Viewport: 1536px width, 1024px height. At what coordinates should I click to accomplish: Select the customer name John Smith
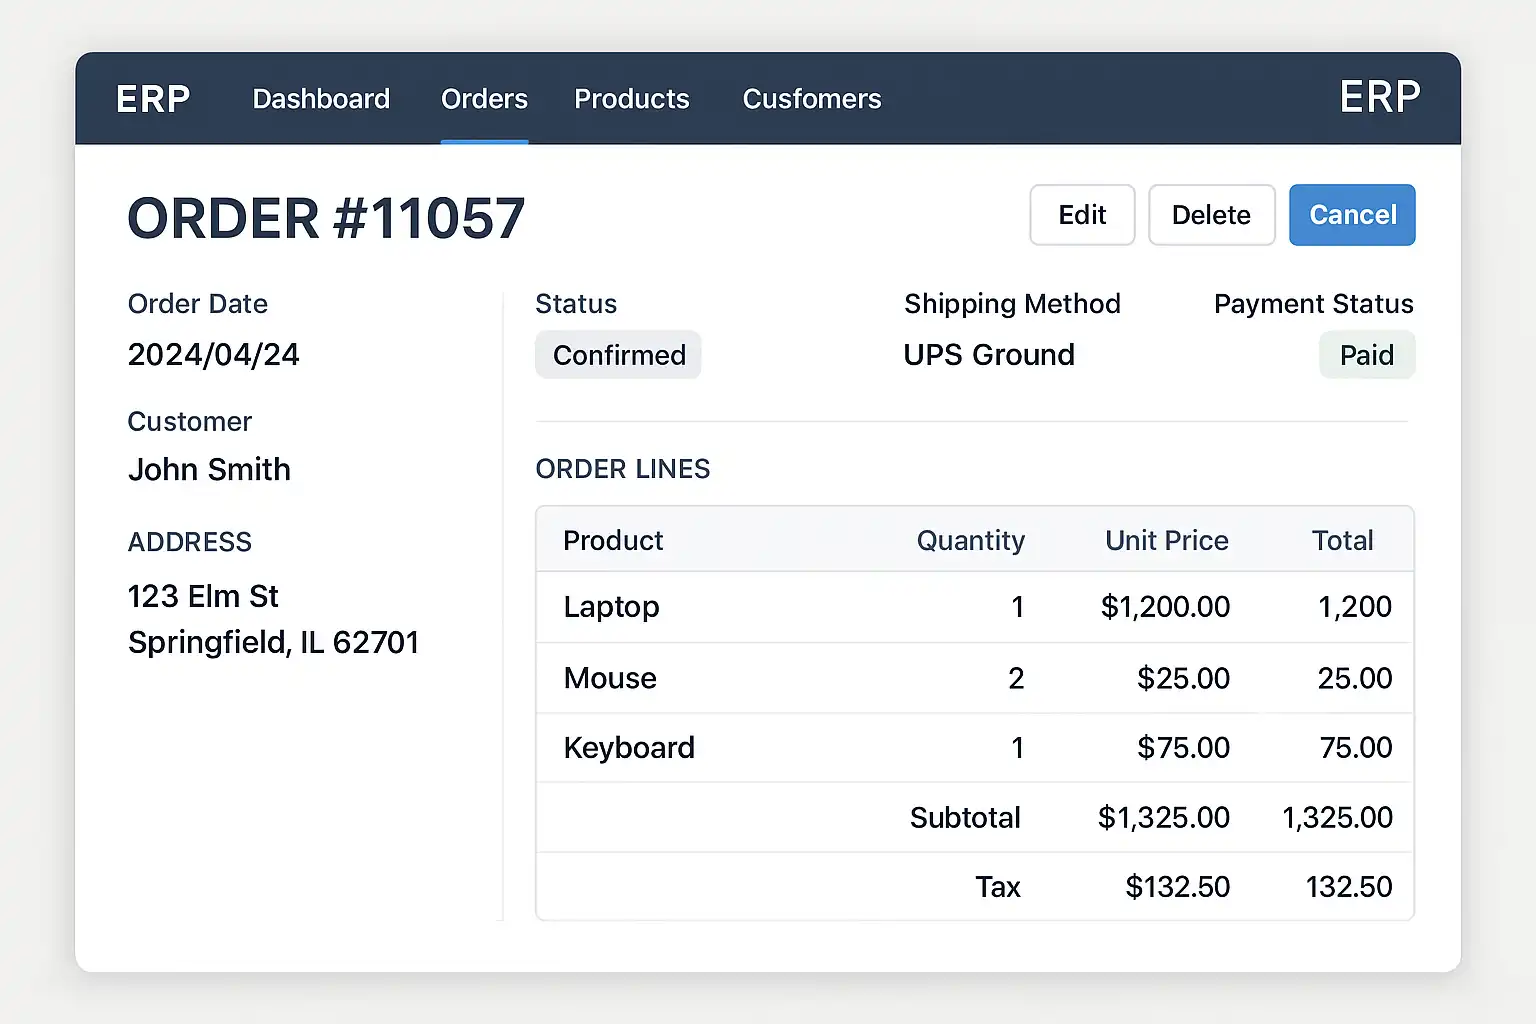[209, 469]
